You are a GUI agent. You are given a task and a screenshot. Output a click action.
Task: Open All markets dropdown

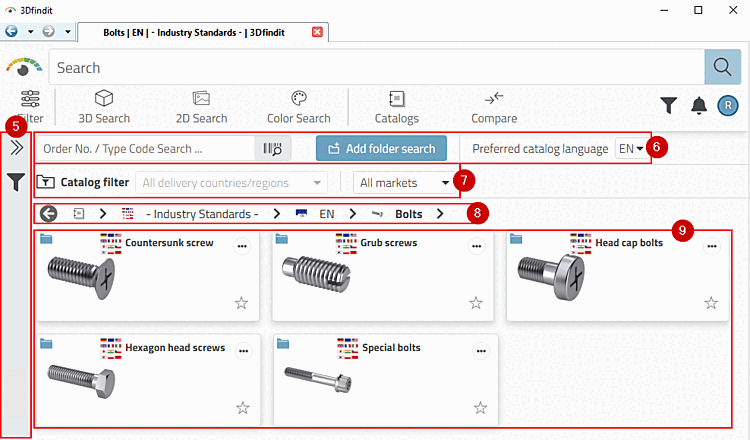405,183
